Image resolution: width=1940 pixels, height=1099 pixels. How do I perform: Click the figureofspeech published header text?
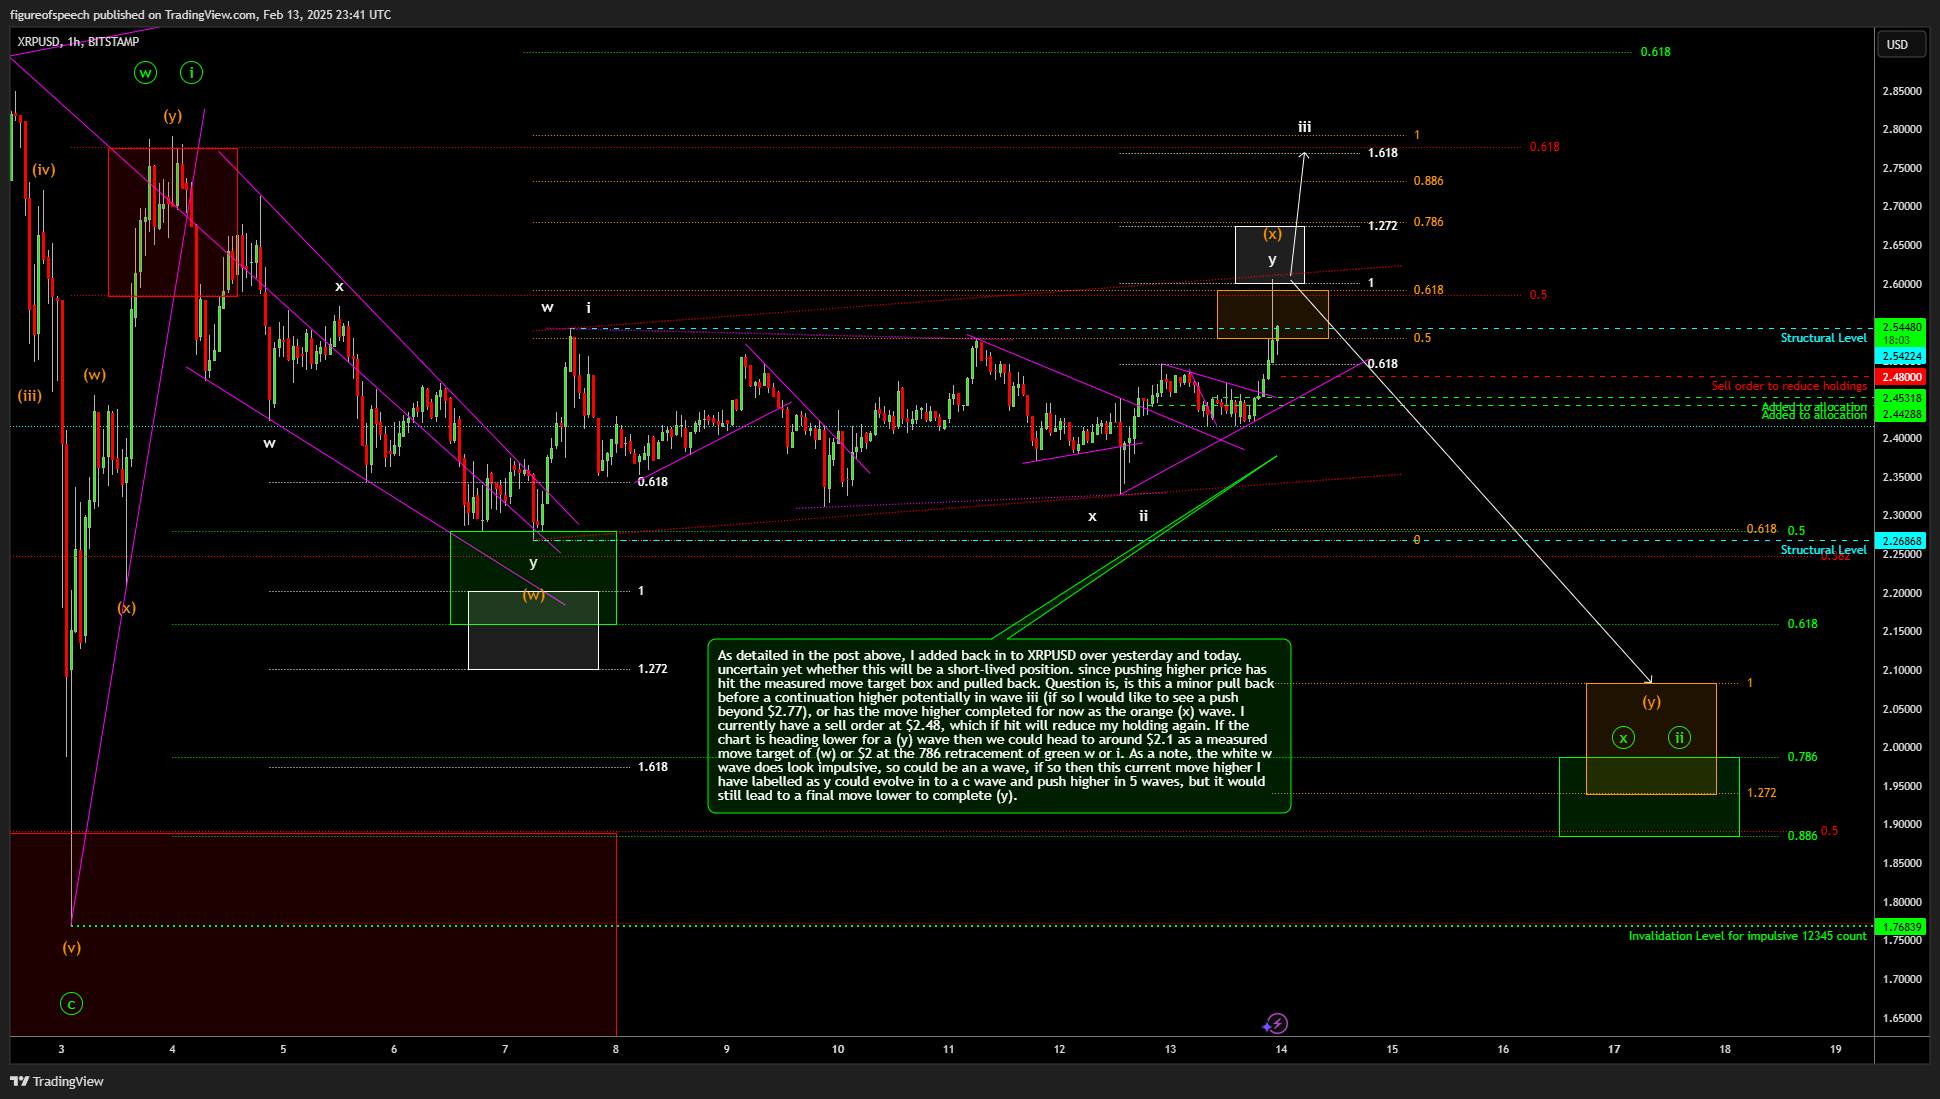pyautogui.click(x=200, y=14)
